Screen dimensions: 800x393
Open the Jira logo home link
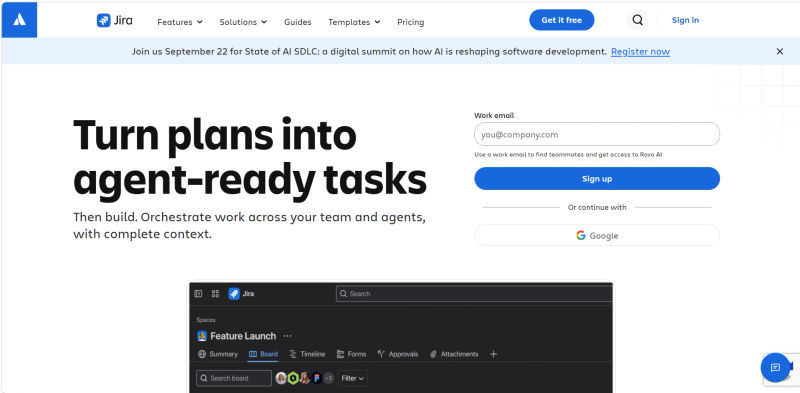[x=115, y=20]
